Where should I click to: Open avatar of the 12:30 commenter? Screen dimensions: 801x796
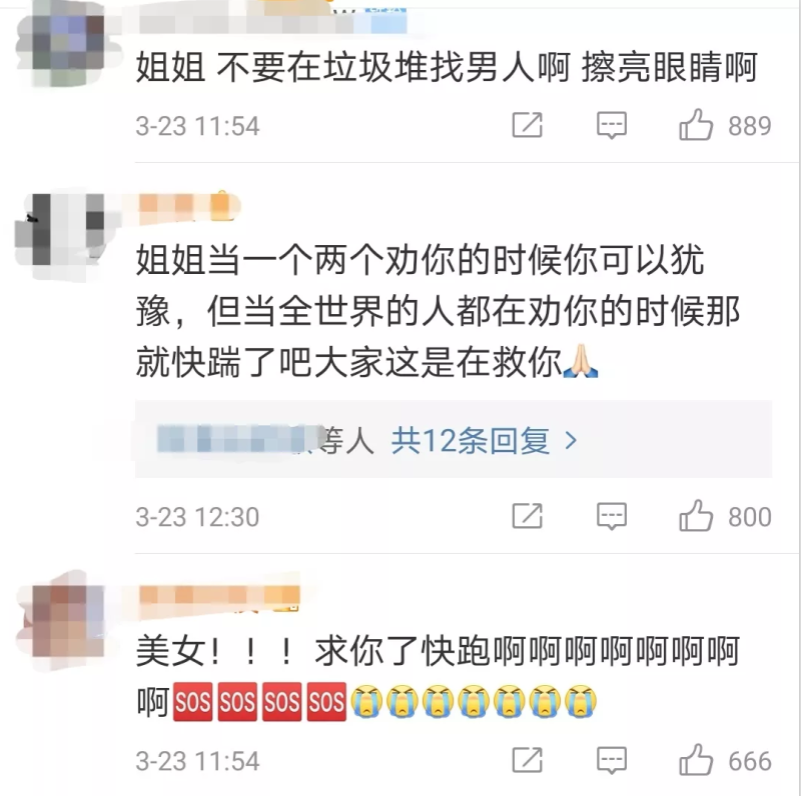(x=68, y=229)
